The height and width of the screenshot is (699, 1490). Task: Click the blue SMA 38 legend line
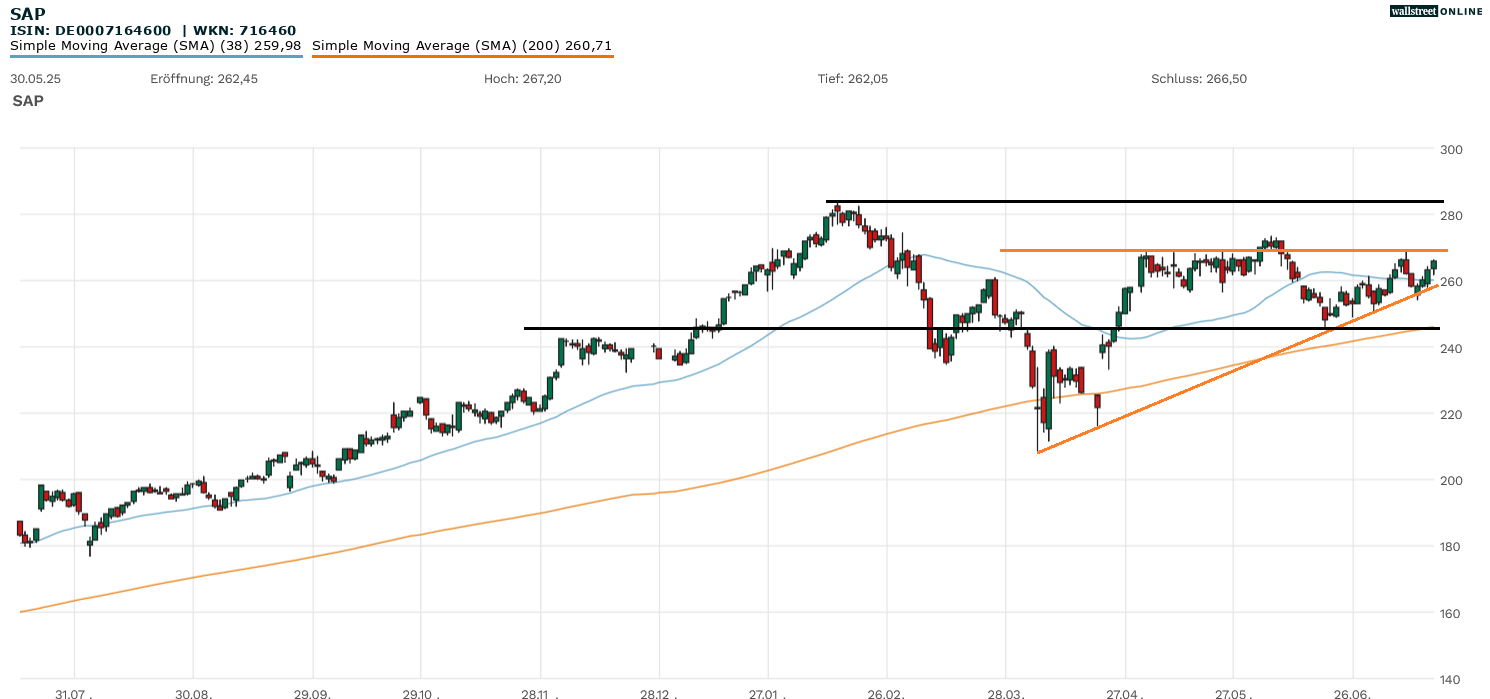[x=155, y=56]
